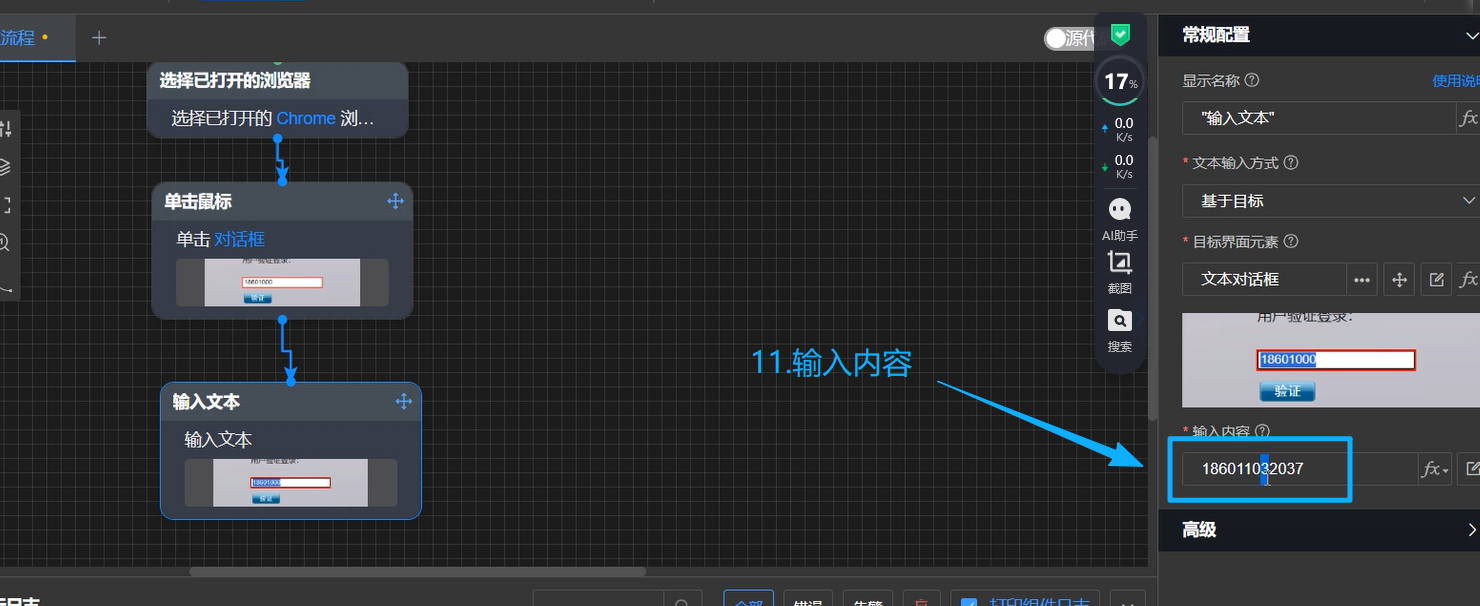Screen dimensions: 1480x606
Task: Click the 显示名称 input with "输入文本"
Action: (1318, 118)
